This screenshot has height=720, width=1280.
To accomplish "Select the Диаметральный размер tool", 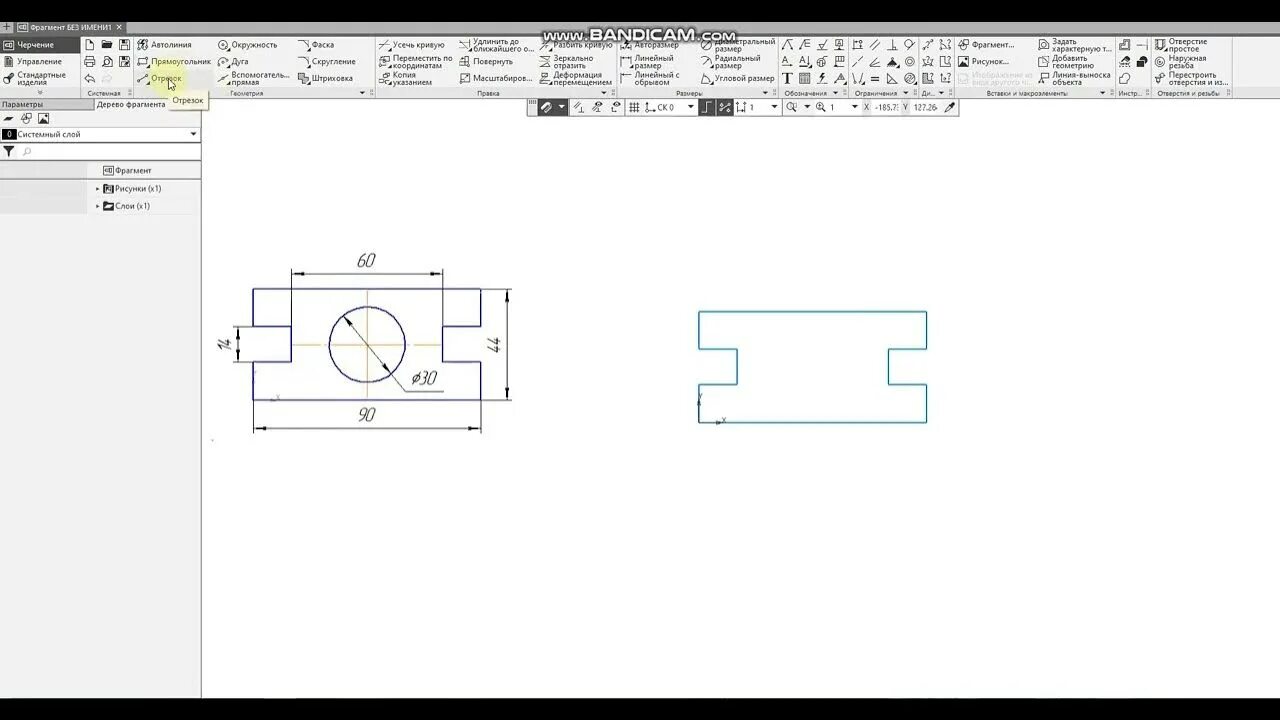I will click(738, 45).
